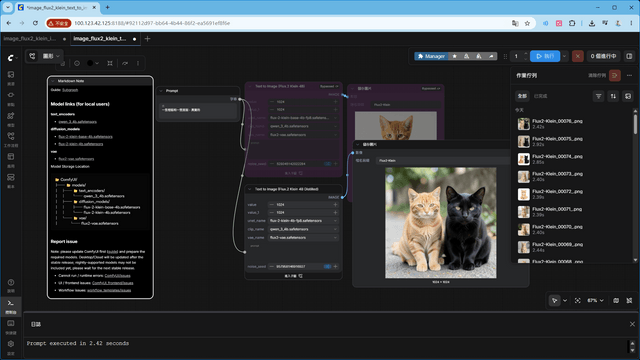Open the 67% zoom level dropdown
The height and width of the screenshot is (360, 640).
[595, 300]
